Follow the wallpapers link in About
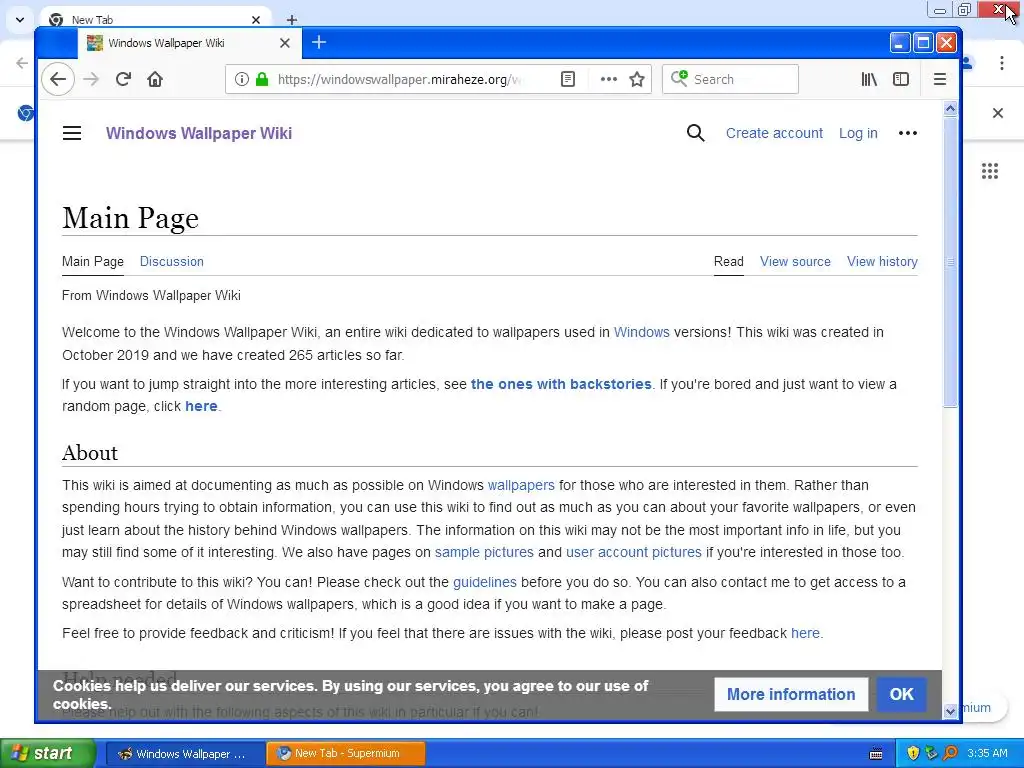Screen dimensions: 1024x768 (520, 485)
